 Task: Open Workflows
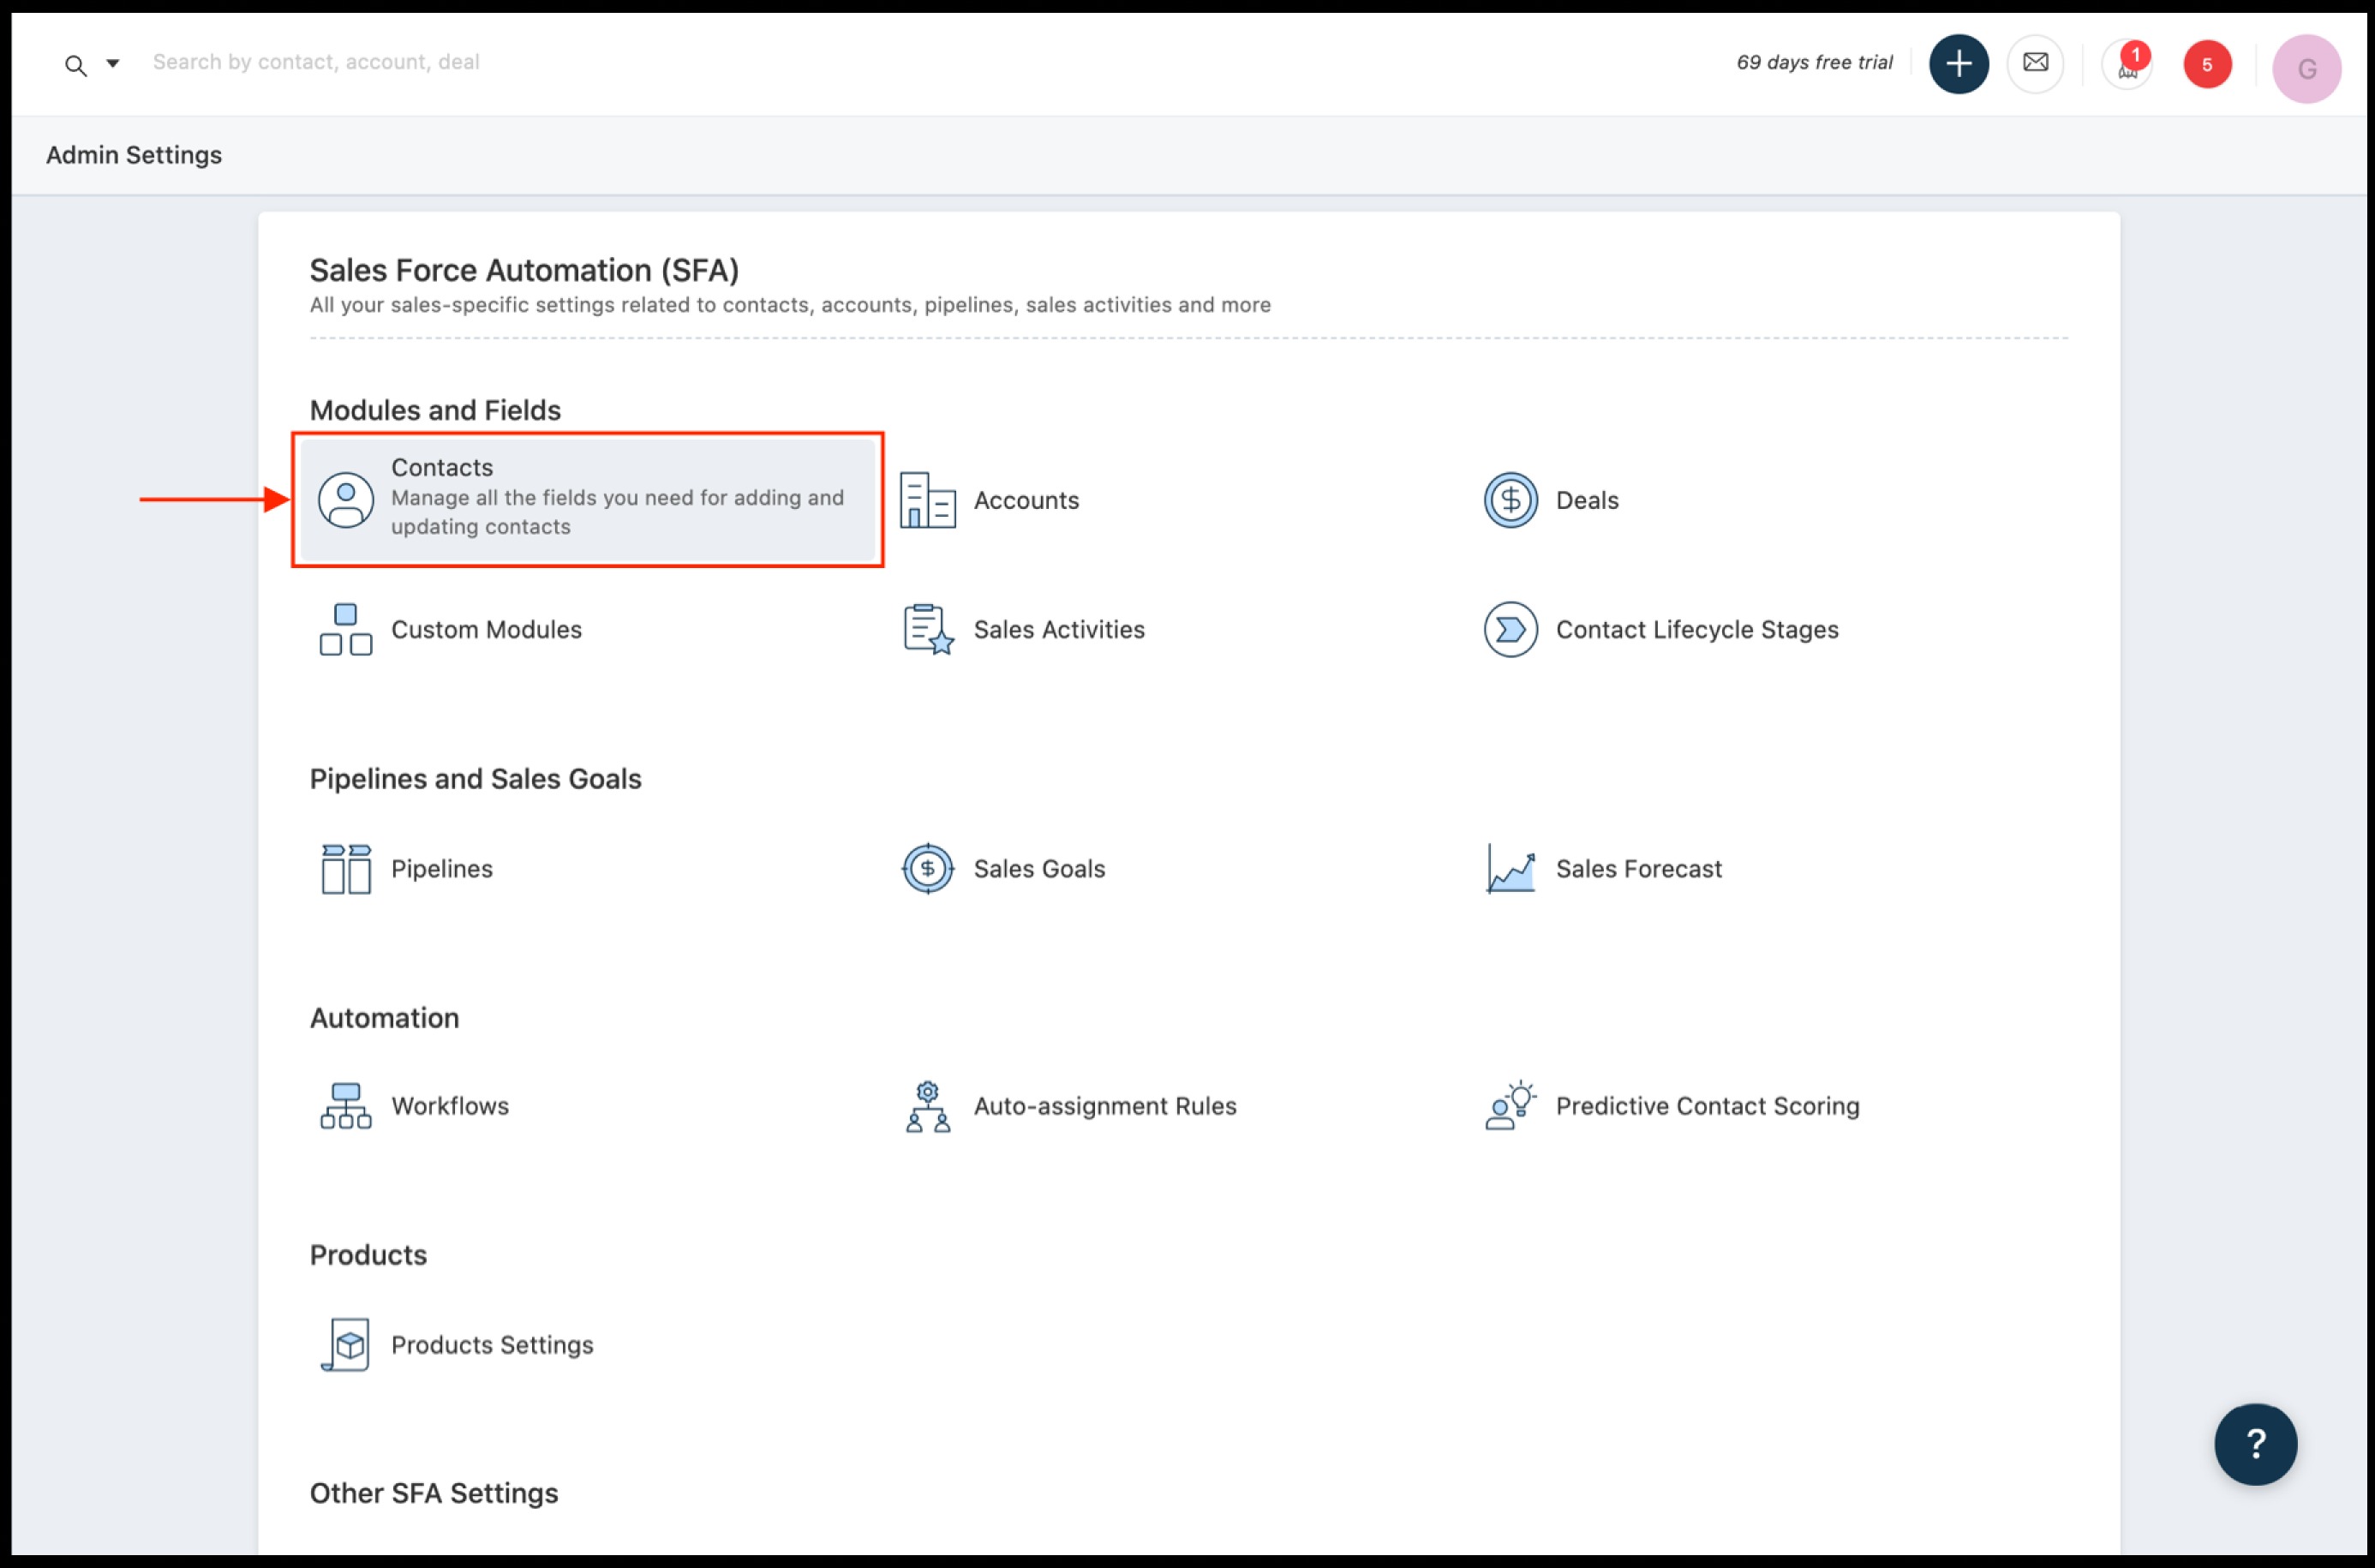pyautogui.click(x=450, y=1105)
